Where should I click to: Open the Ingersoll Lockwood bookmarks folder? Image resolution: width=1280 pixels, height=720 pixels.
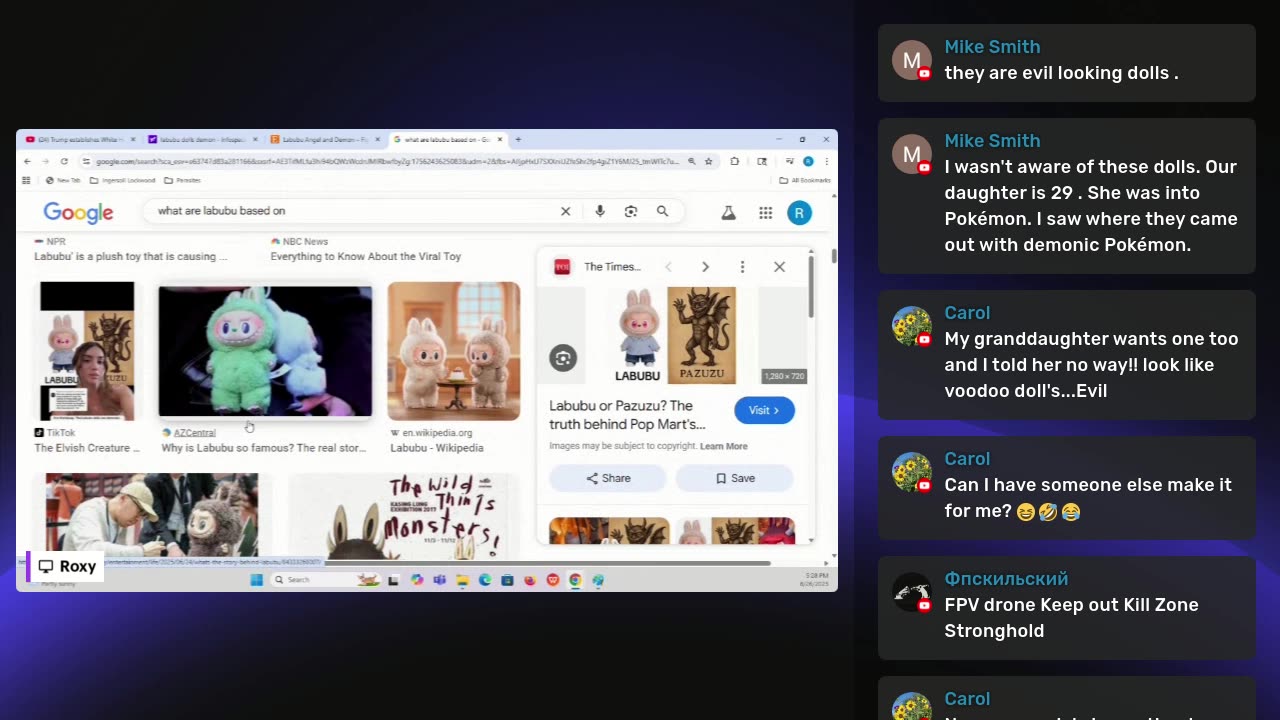[x=122, y=181]
